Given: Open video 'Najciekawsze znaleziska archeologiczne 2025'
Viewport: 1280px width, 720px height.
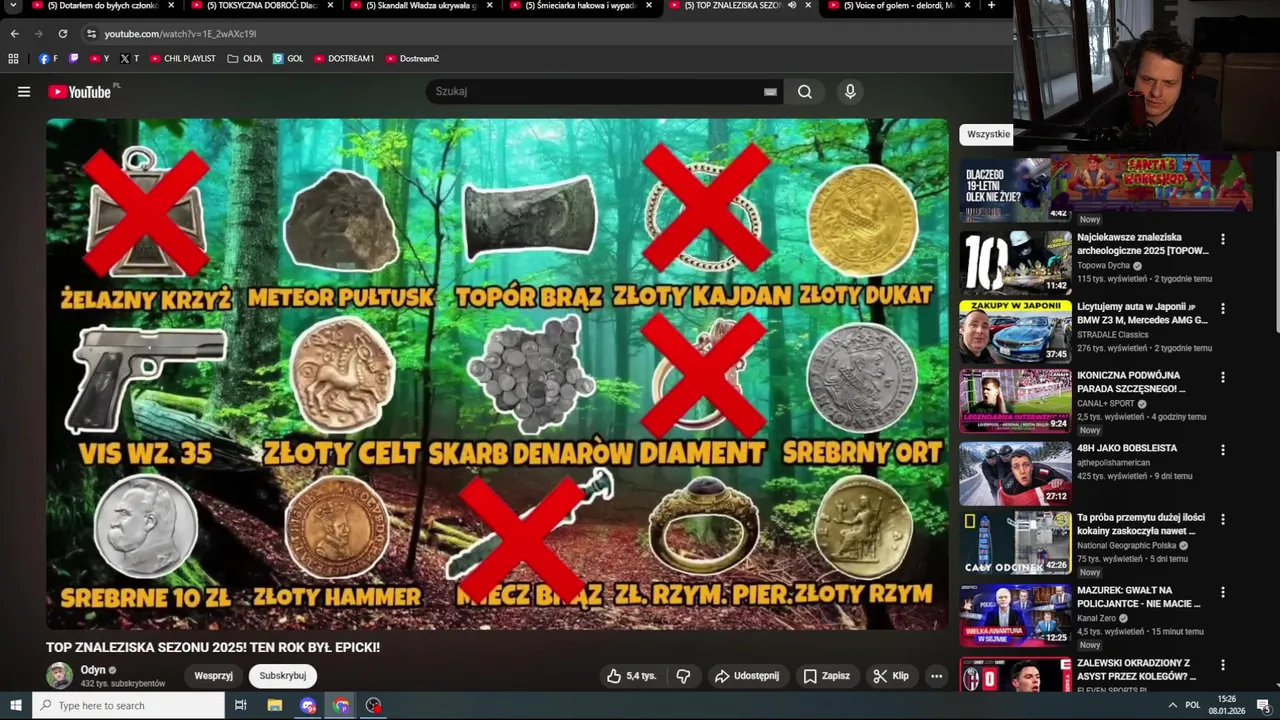Looking at the screenshot, I should click(1142, 244).
